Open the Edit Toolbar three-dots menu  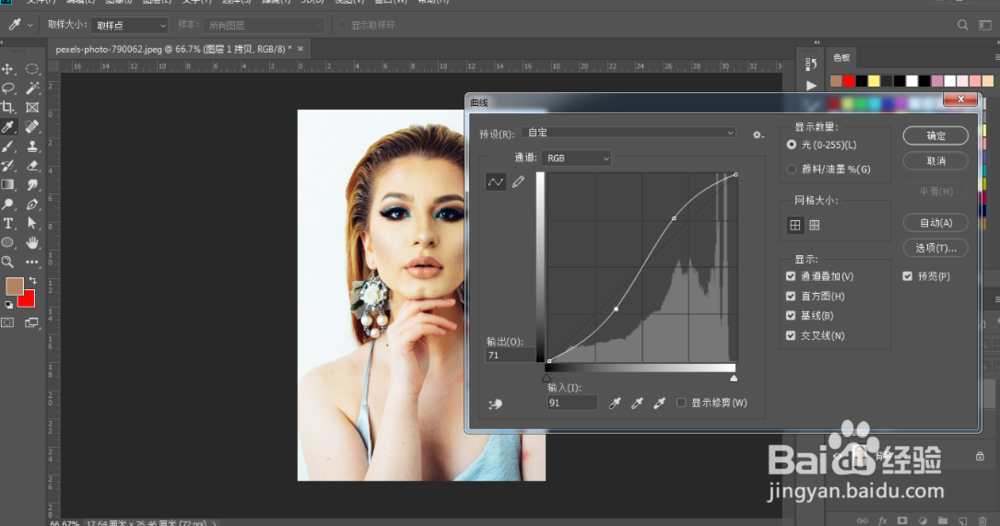(x=32, y=261)
